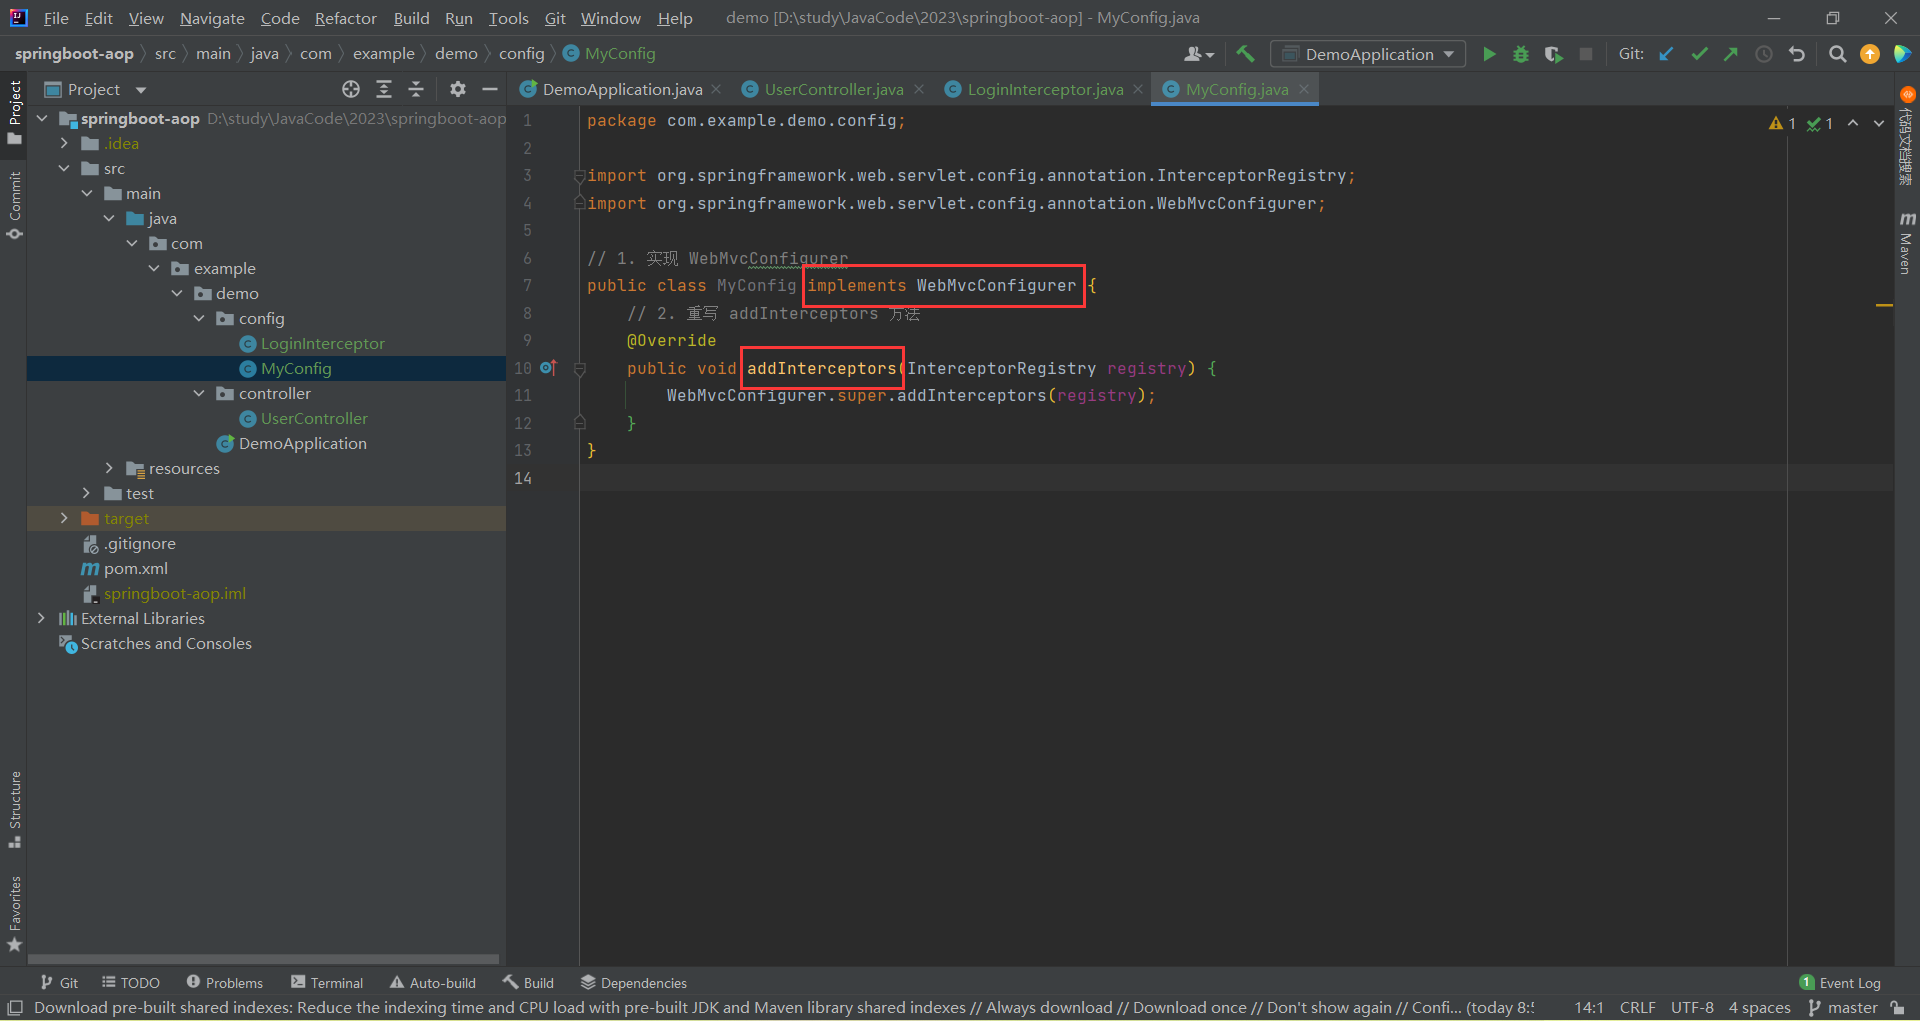The width and height of the screenshot is (1920, 1021).
Task: Open the Build menu
Action: (411, 18)
